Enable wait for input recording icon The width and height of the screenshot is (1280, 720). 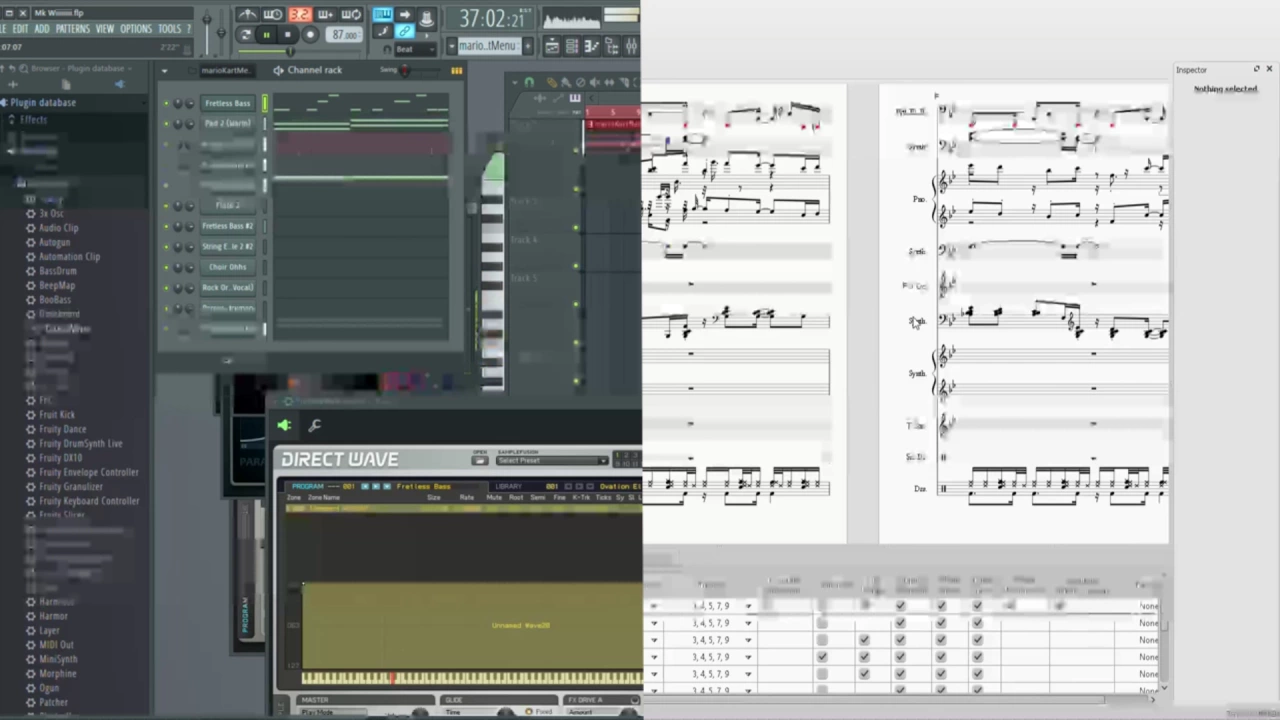[x=272, y=15]
